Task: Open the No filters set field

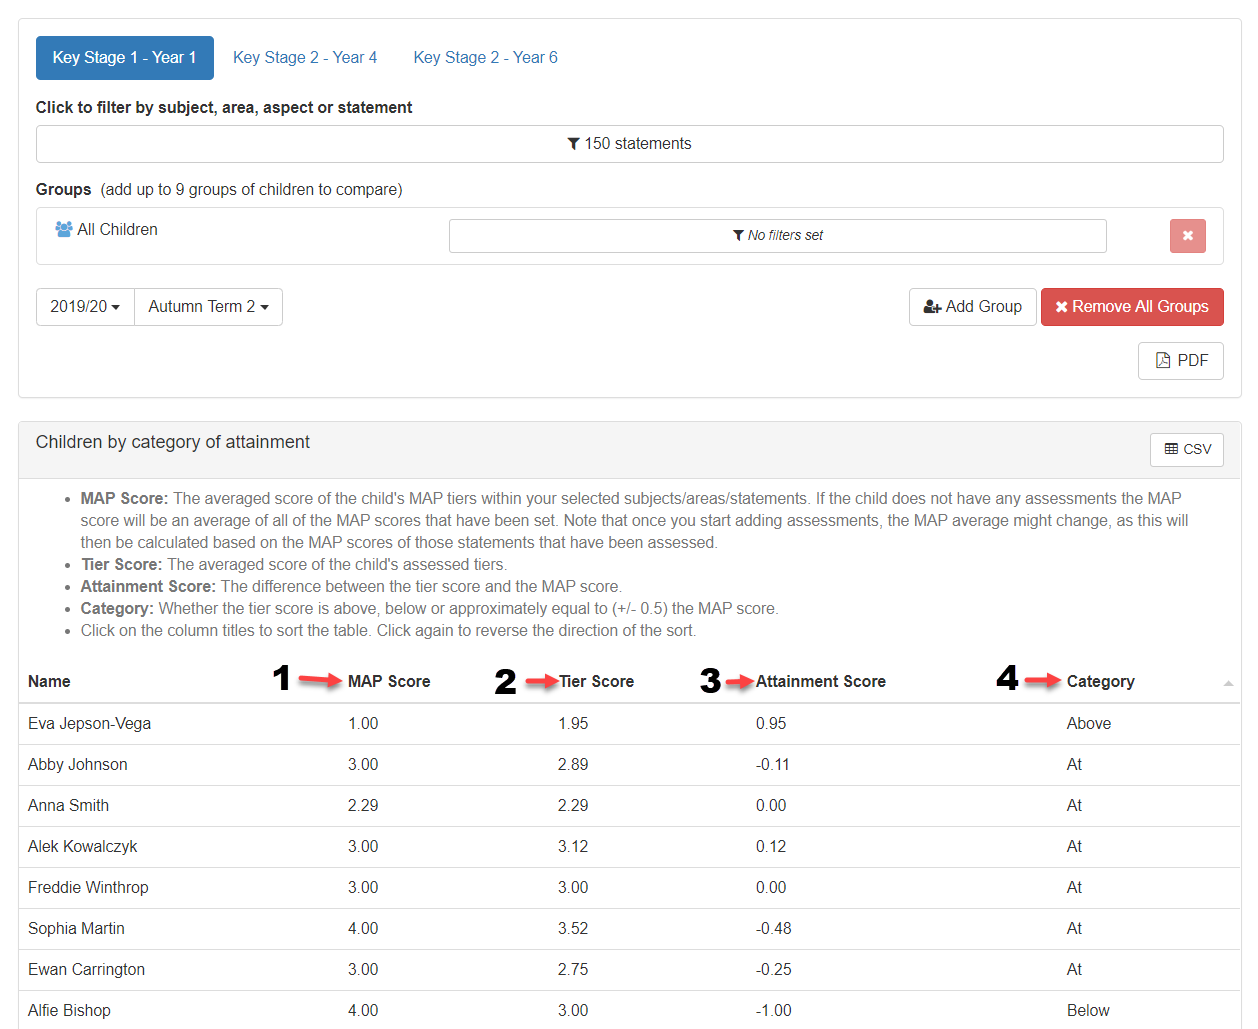Action: (778, 236)
